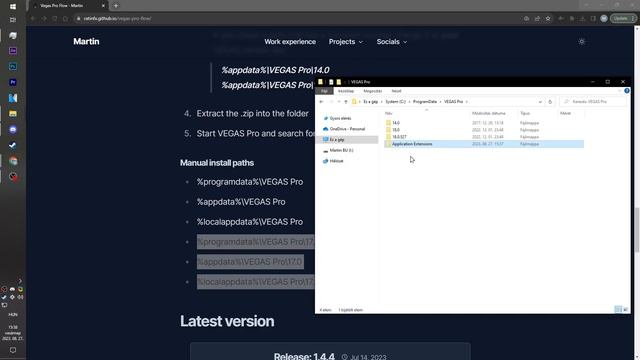Open the red-black round taskbar app icon
Image resolution: width=640 pixels, height=360 pixels.
(x=13, y=177)
